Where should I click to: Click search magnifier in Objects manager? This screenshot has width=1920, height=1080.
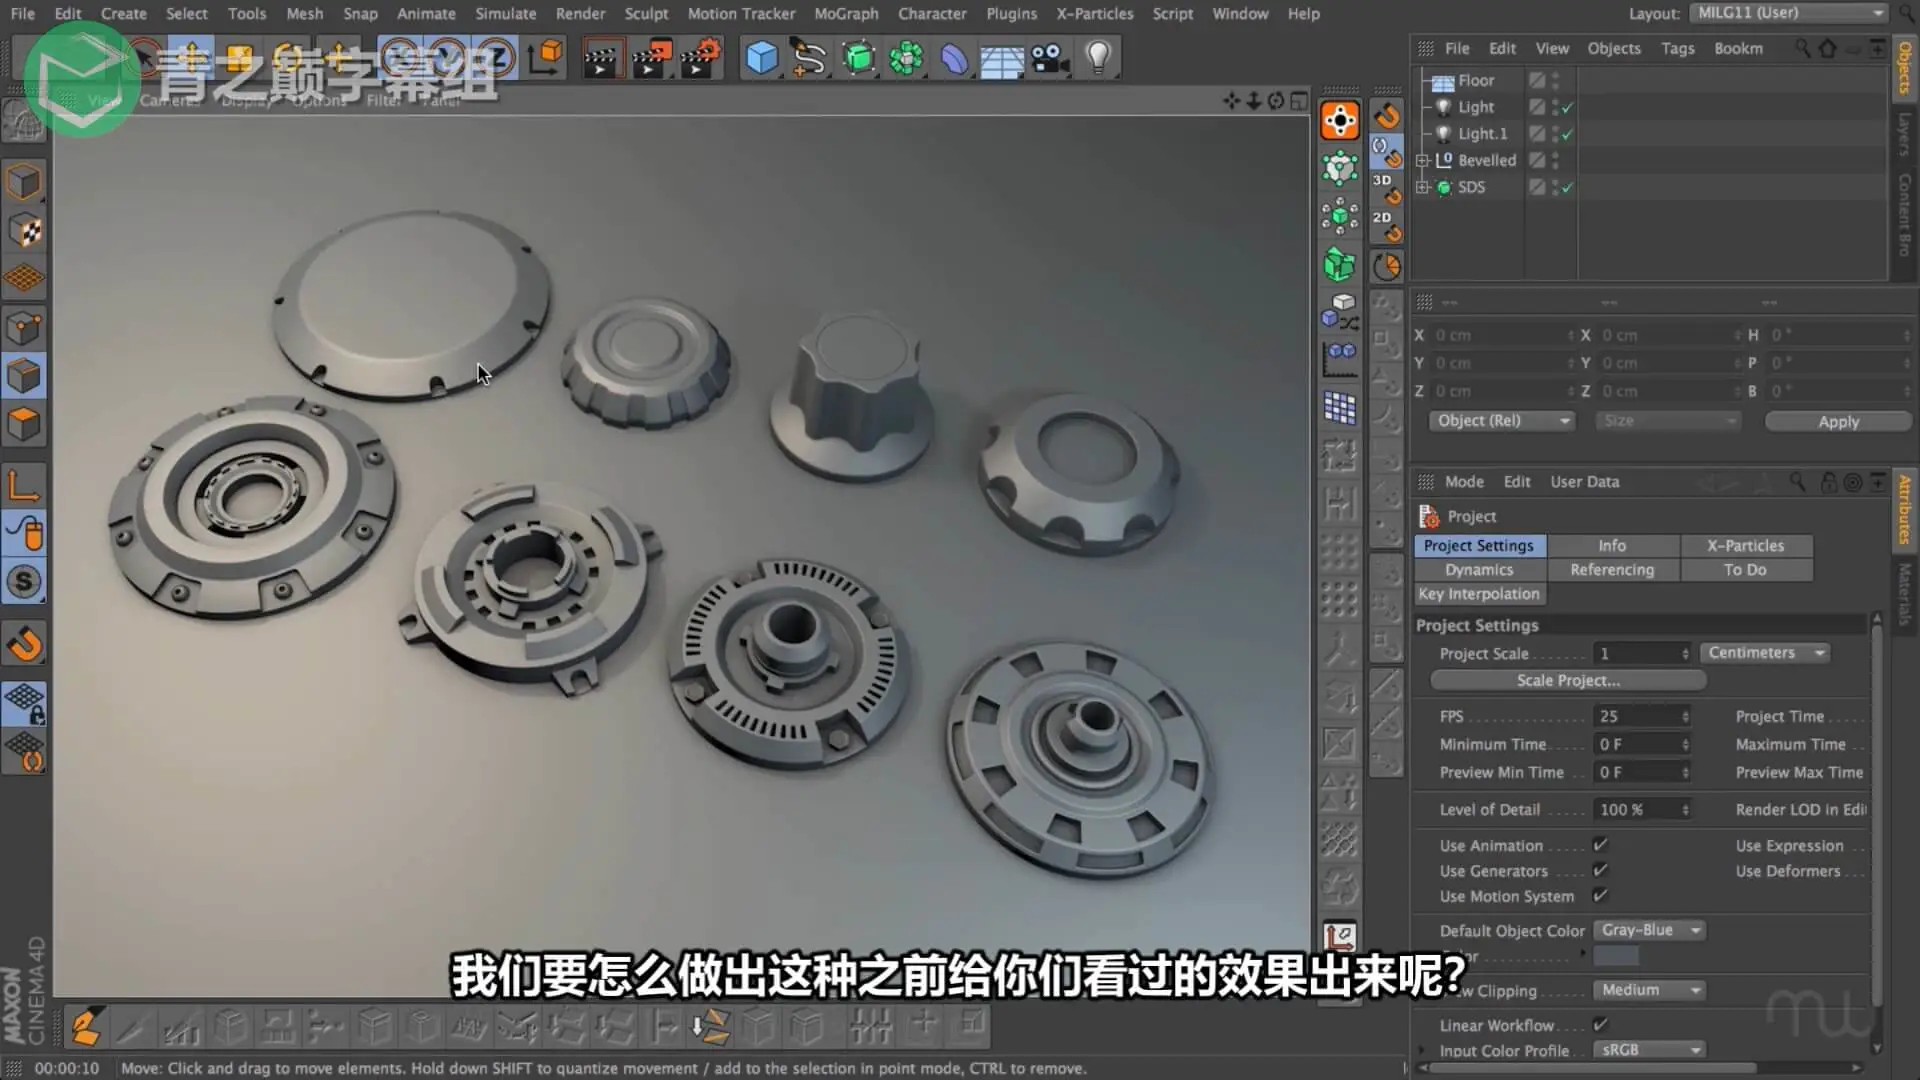click(1802, 48)
